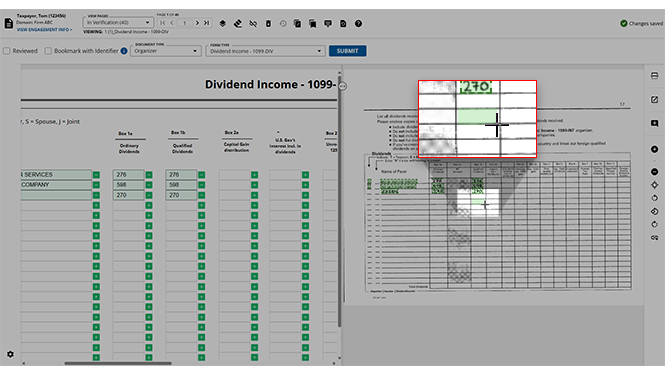Click the document refresh toolbar icon
This screenshot has height=392, width=665.
click(x=343, y=24)
